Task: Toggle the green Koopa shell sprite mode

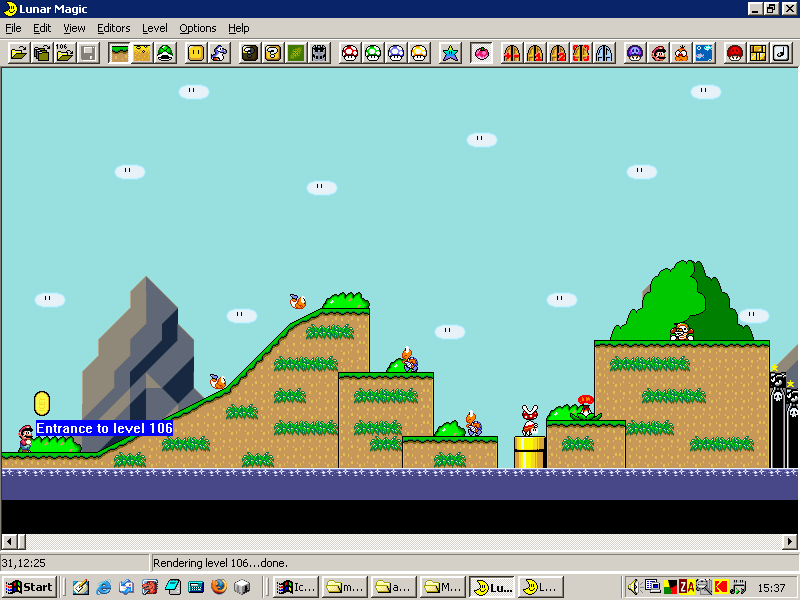Action: coord(165,53)
